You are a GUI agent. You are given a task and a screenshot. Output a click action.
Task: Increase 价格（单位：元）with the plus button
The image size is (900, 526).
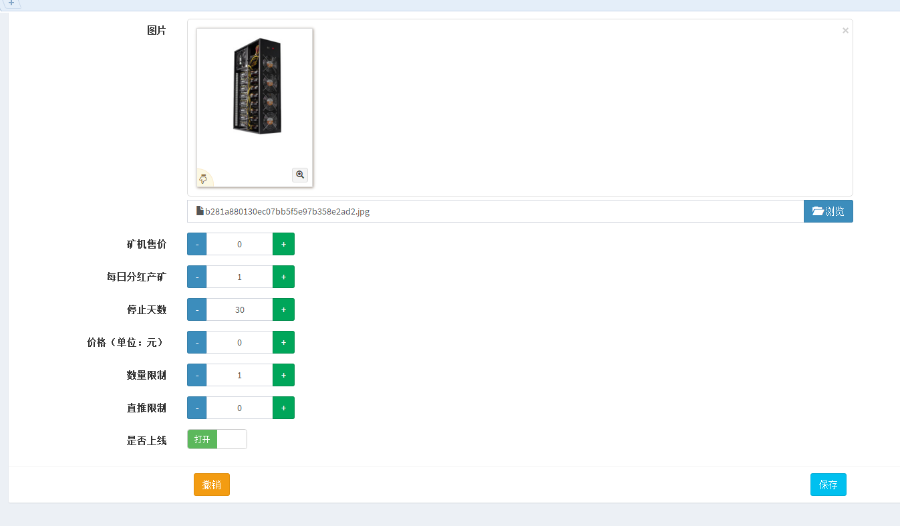click(283, 343)
